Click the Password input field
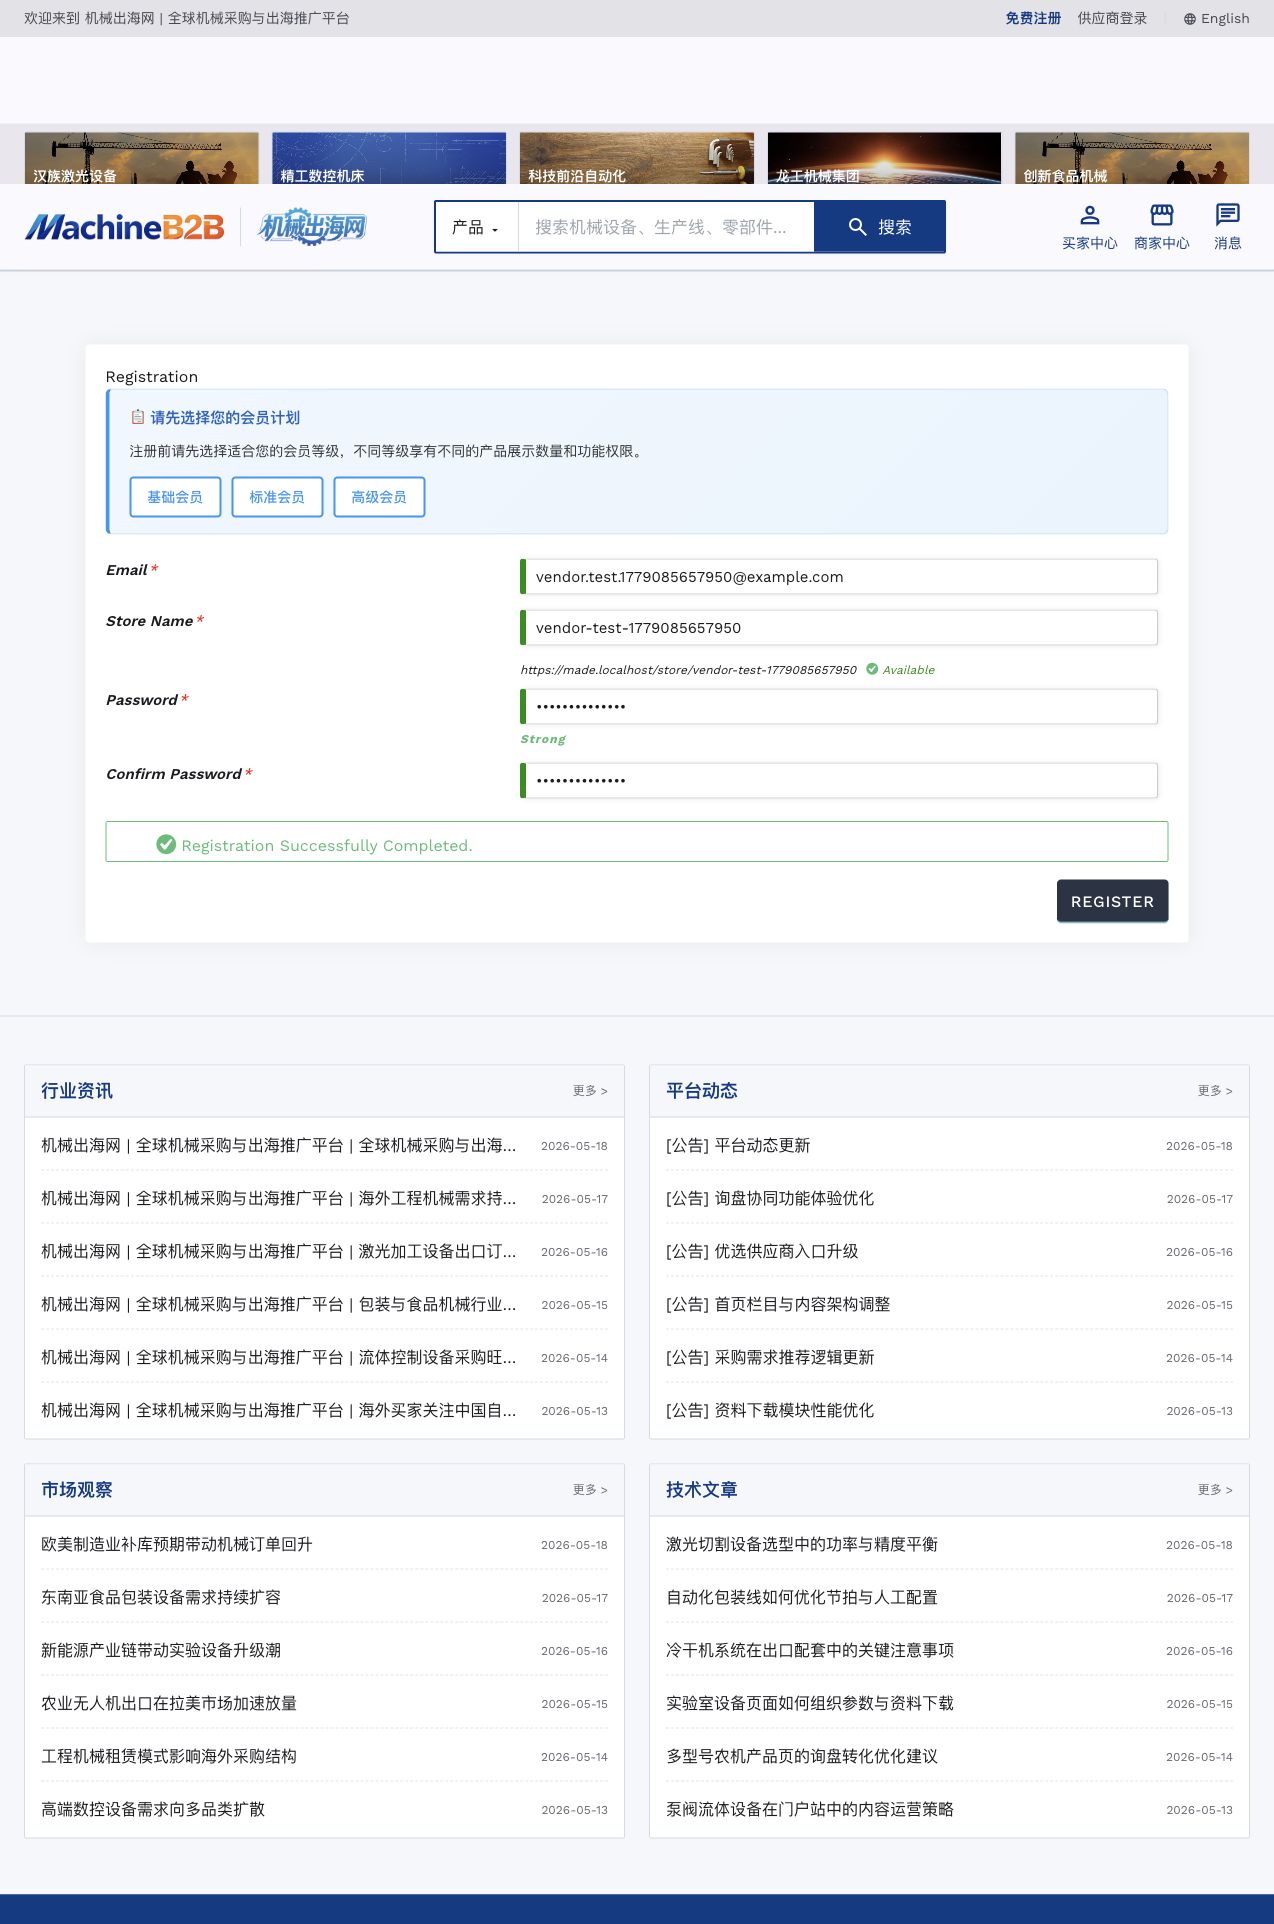Image resolution: width=1274 pixels, height=1924 pixels. click(839, 706)
